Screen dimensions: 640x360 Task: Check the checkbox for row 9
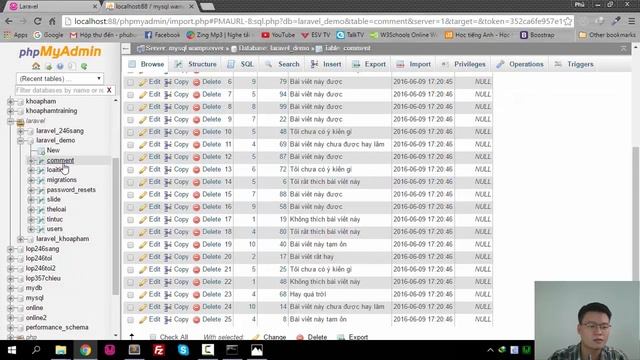point(130,120)
